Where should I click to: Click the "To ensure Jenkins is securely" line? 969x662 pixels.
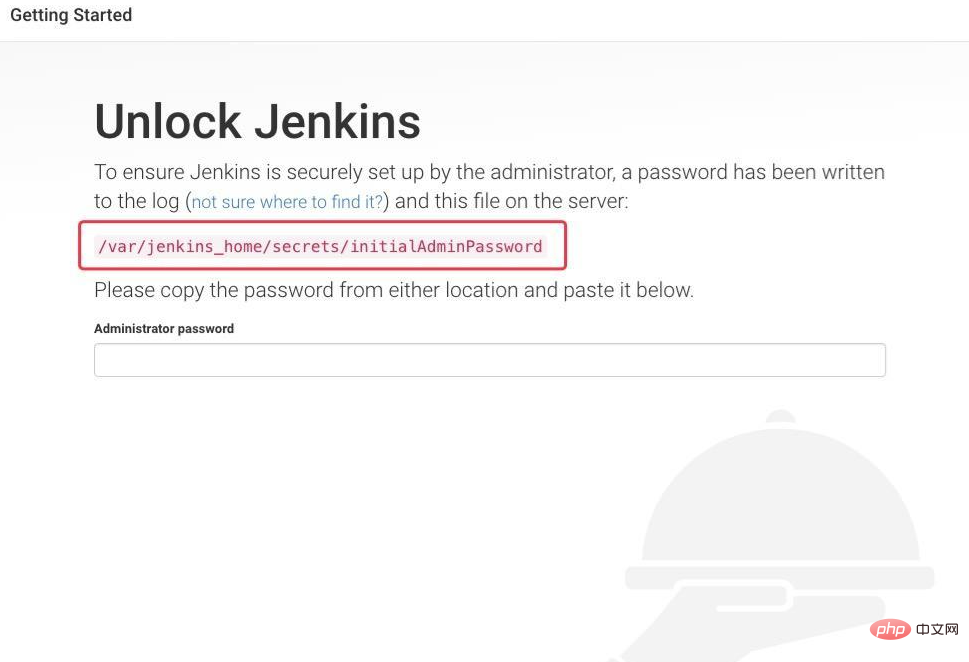pos(489,172)
